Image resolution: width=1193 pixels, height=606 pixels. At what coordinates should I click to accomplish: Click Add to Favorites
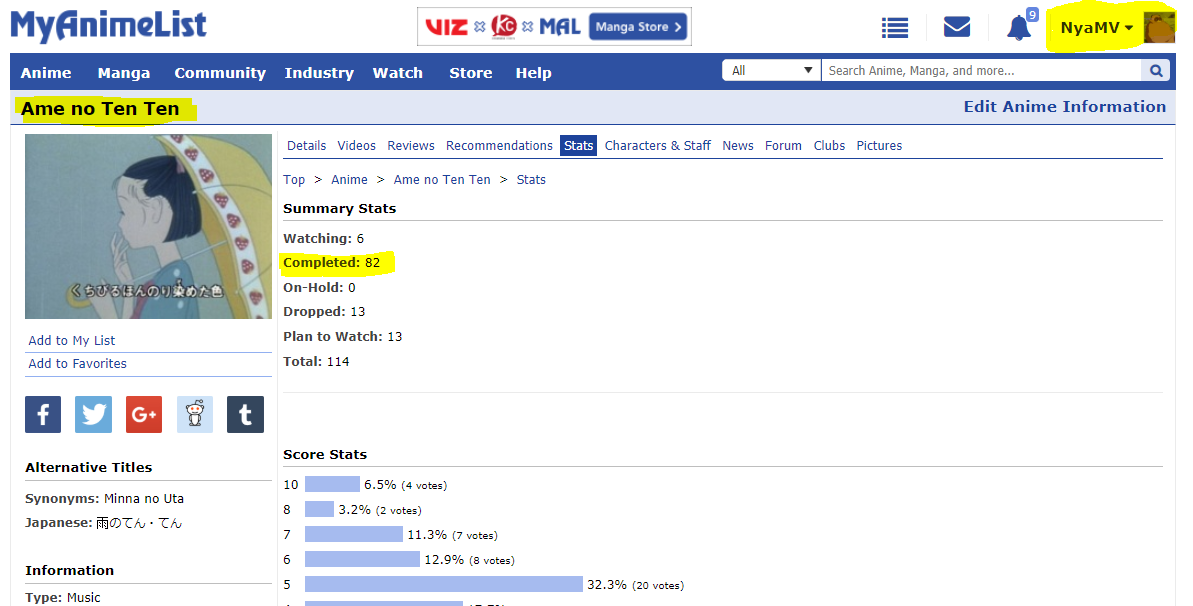point(78,363)
